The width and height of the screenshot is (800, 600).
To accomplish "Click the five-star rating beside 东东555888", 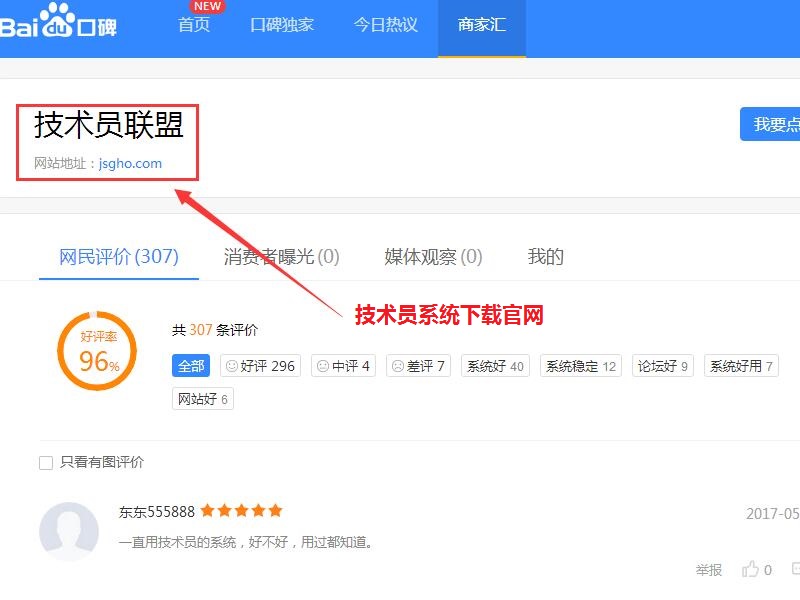I will click(240, 510).
